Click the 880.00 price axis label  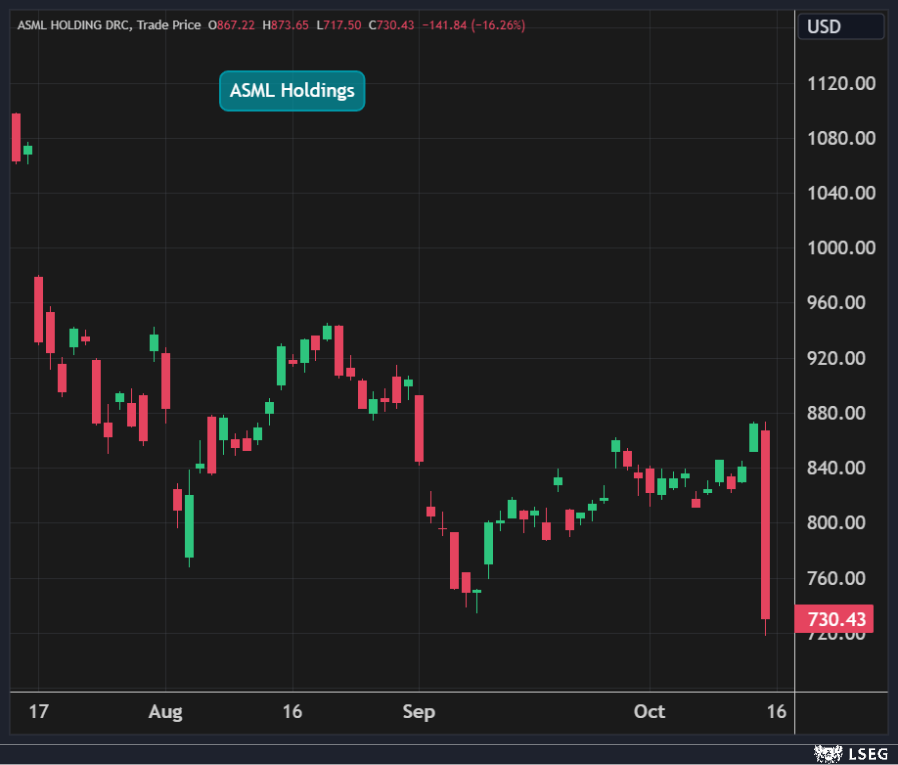(x=841, y=413)
